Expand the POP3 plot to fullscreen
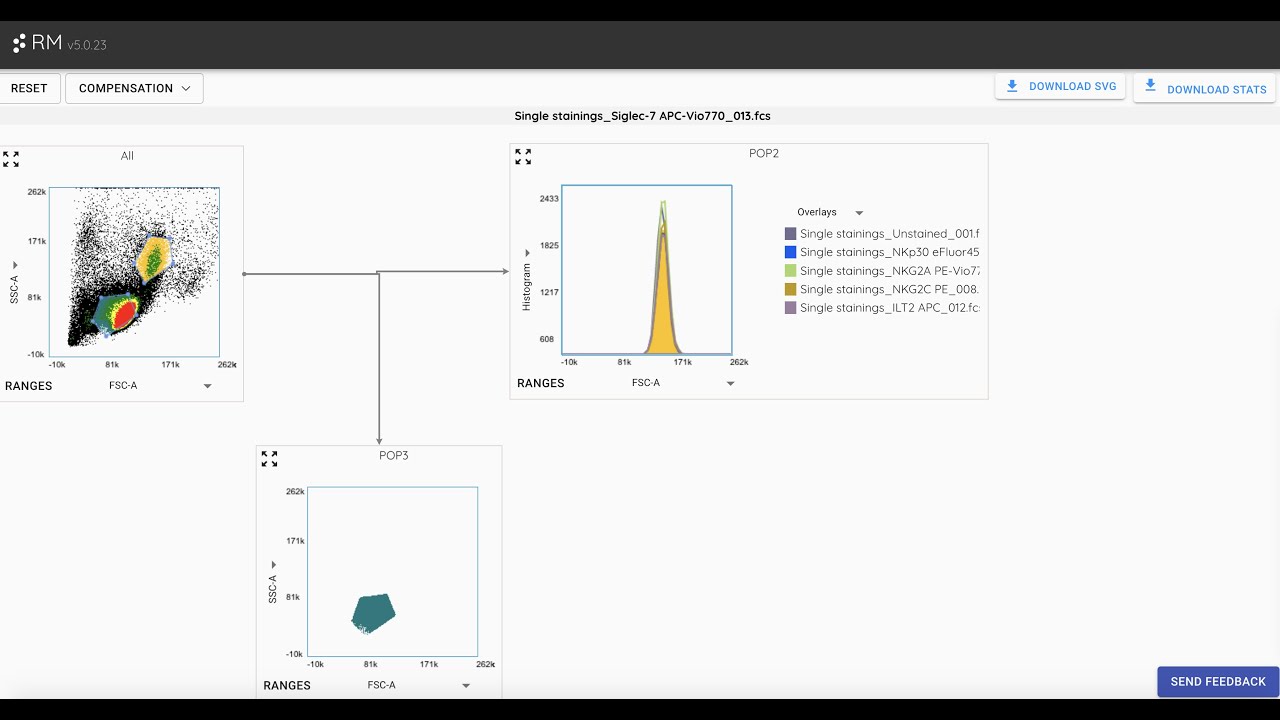Screen dimensions: 1280x720 coord(269,458)
